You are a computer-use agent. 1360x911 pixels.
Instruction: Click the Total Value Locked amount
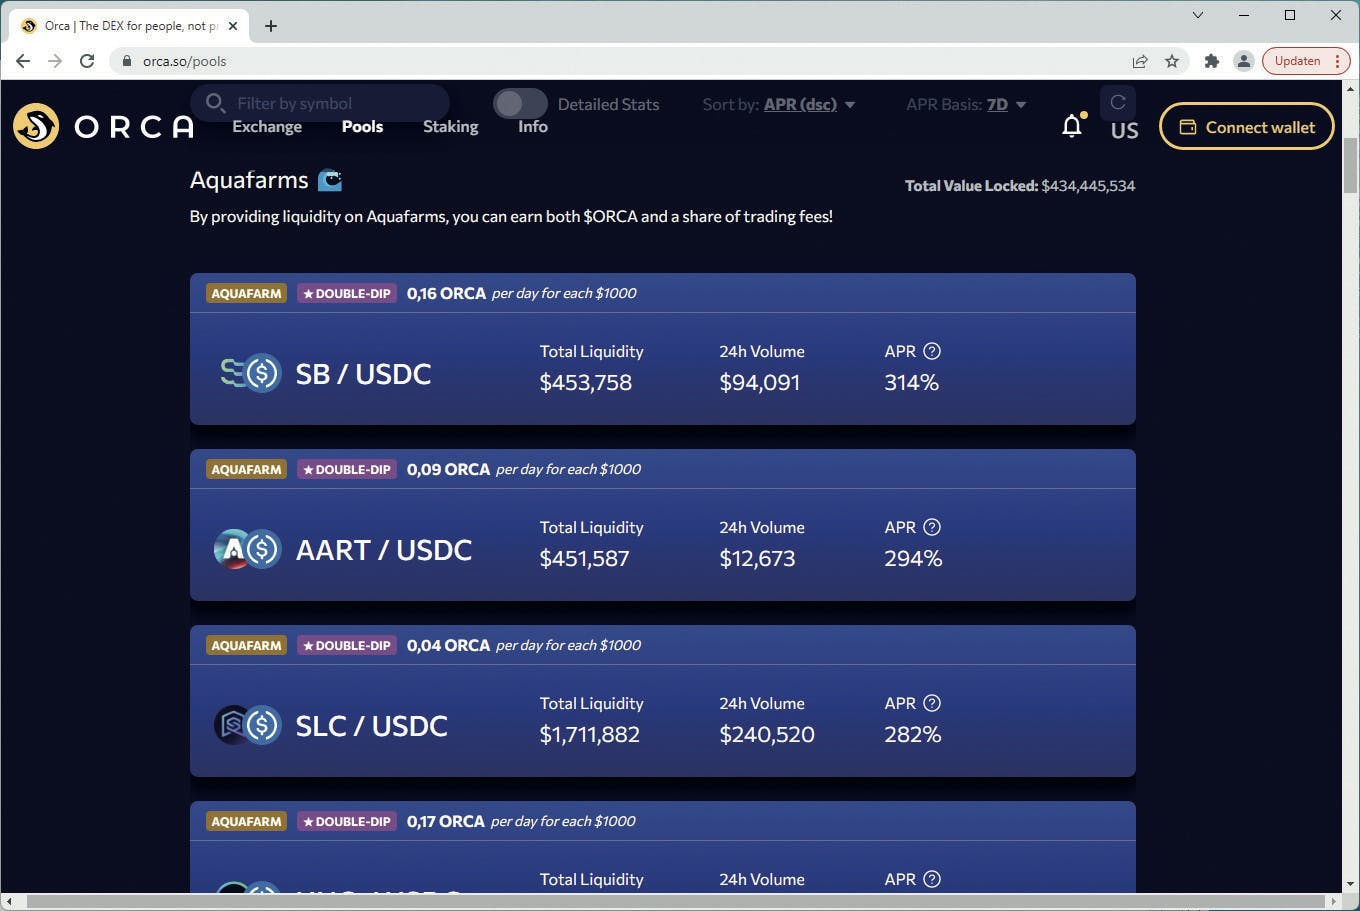1088,186
